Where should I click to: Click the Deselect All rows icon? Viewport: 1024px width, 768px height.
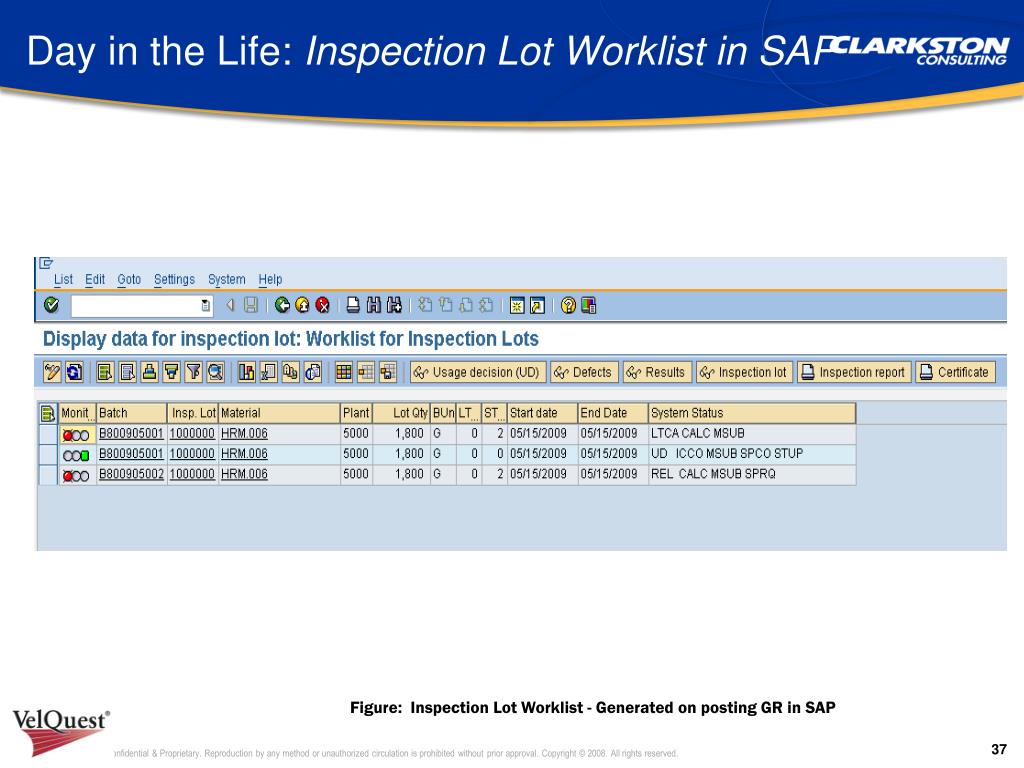pos(127,372)
